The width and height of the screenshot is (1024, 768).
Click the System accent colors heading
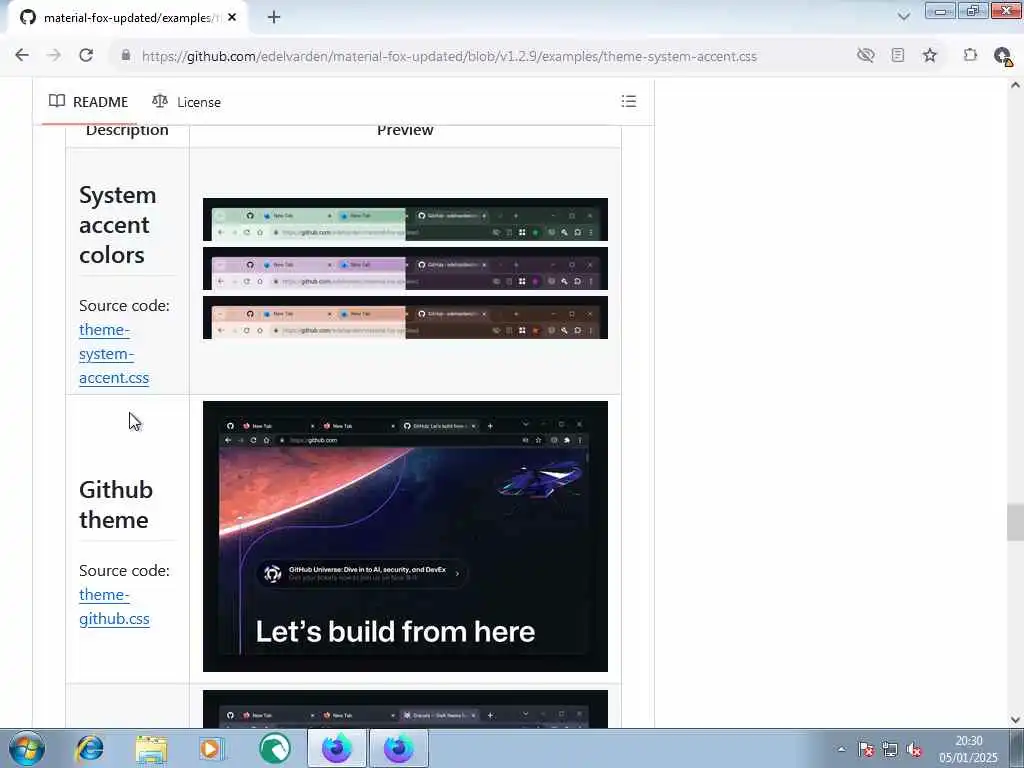[118, 225]
